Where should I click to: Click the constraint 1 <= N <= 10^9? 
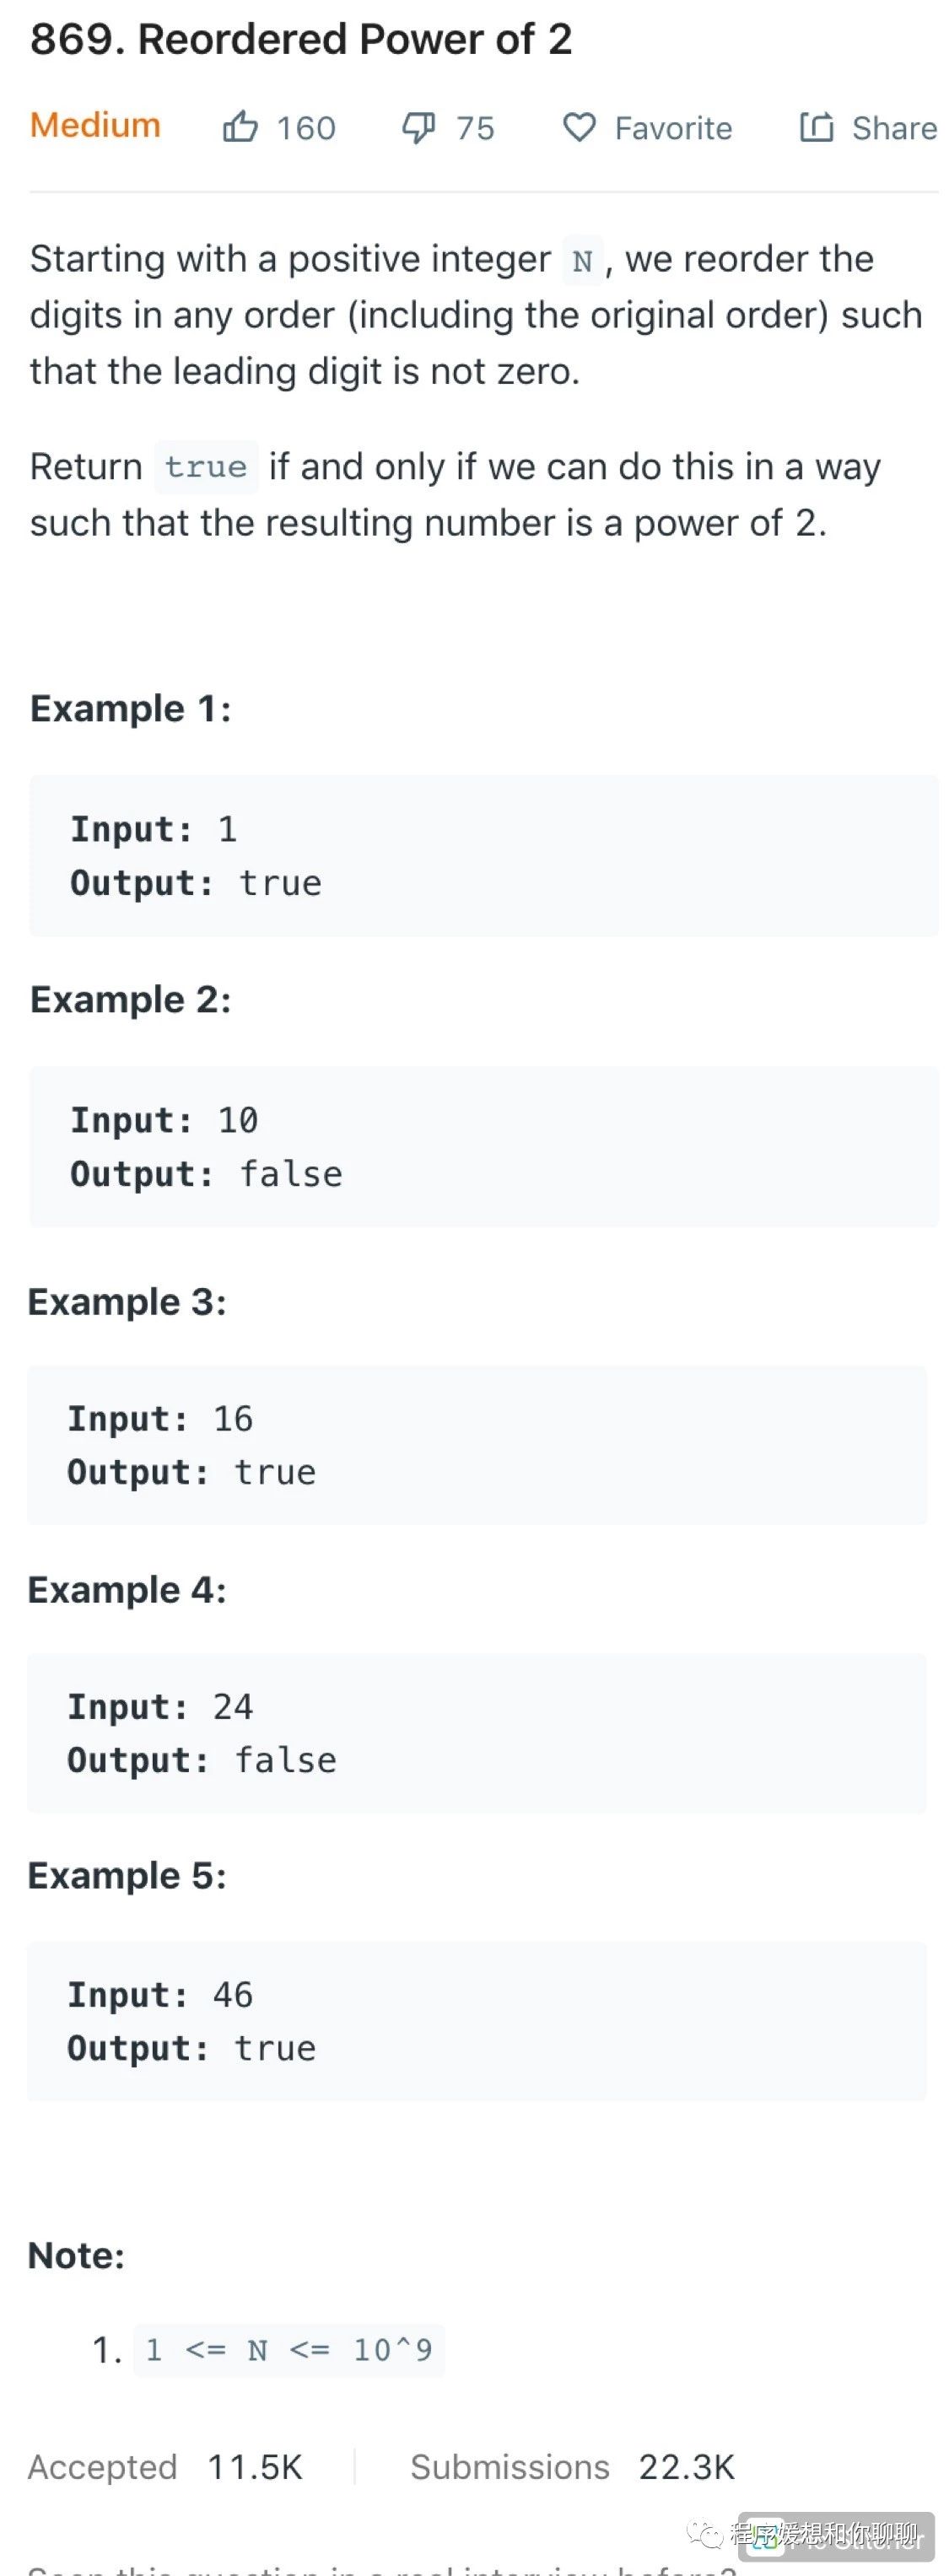[x=289, y=2349]
